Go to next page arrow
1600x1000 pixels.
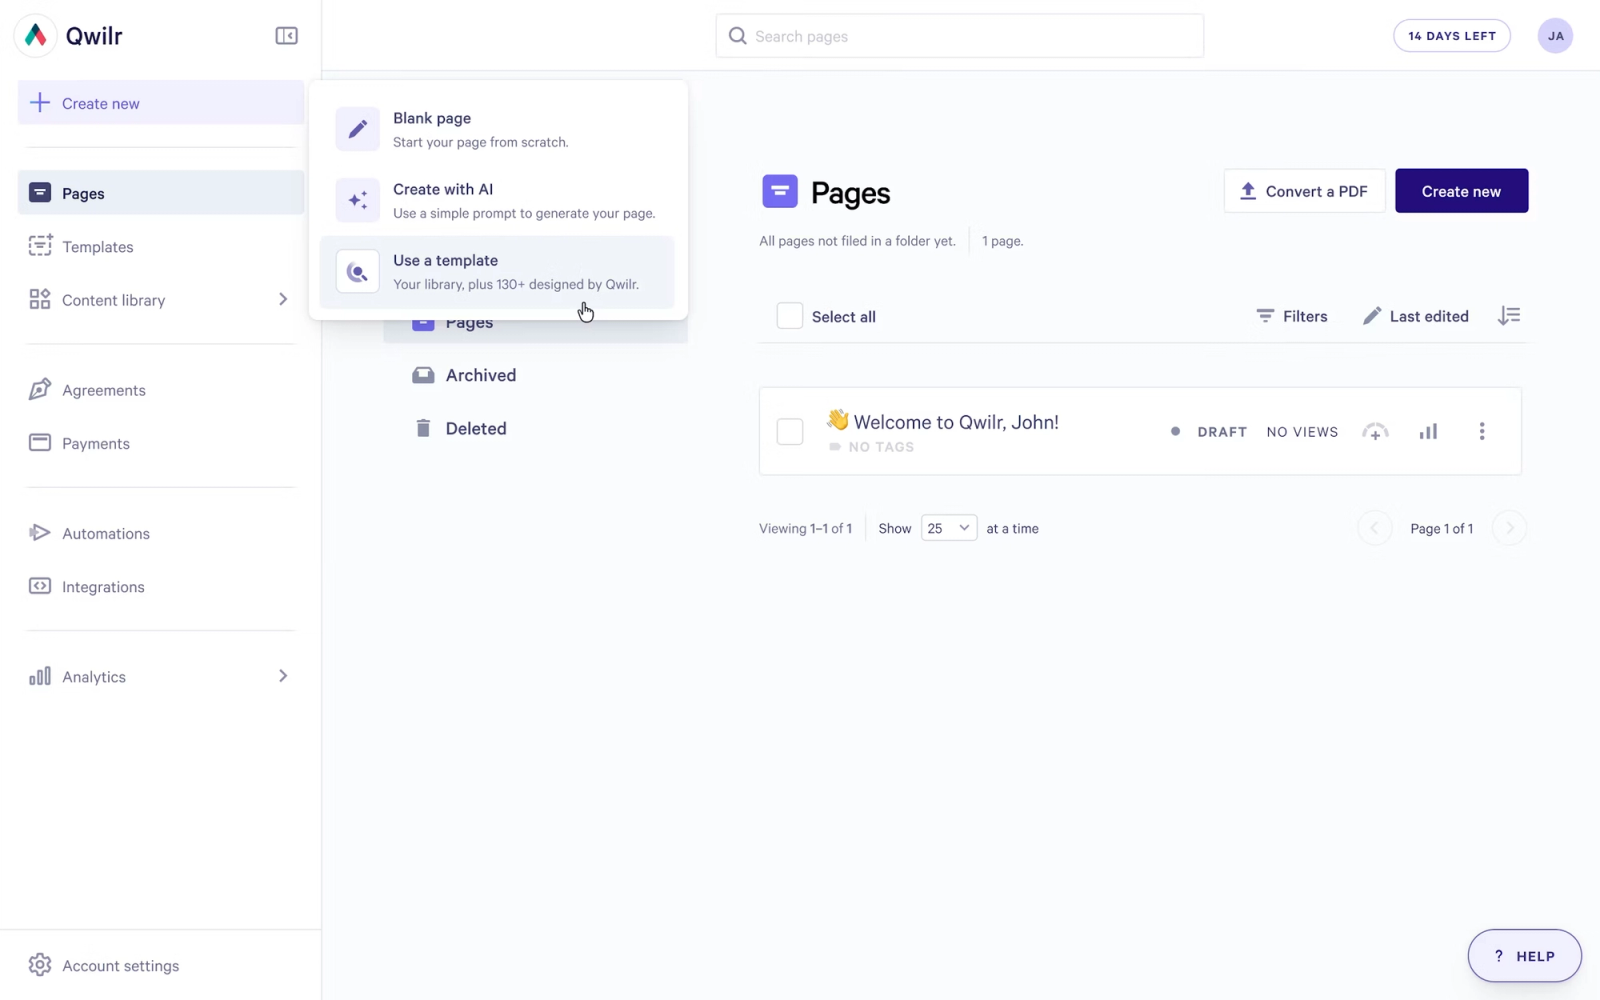[1509, 528]
